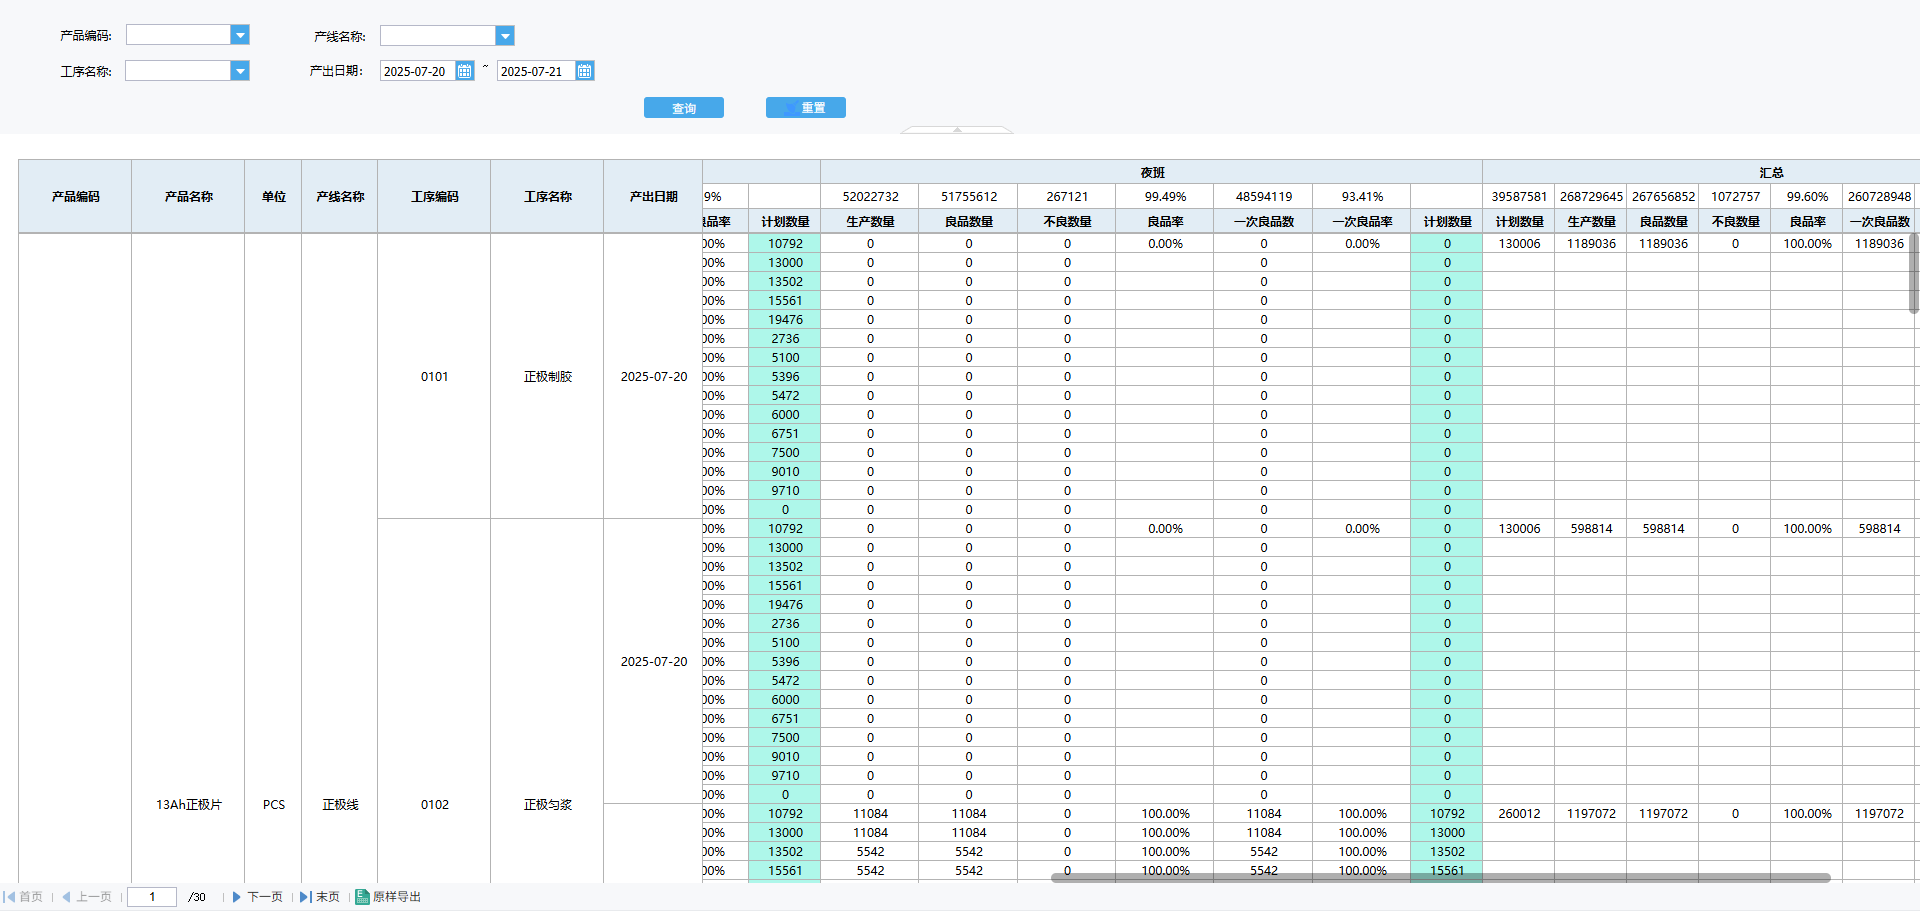The height and width of the screenshot is (911, 1920).
Task: Go to previous page (上一页)
Action: coord(87,897)
